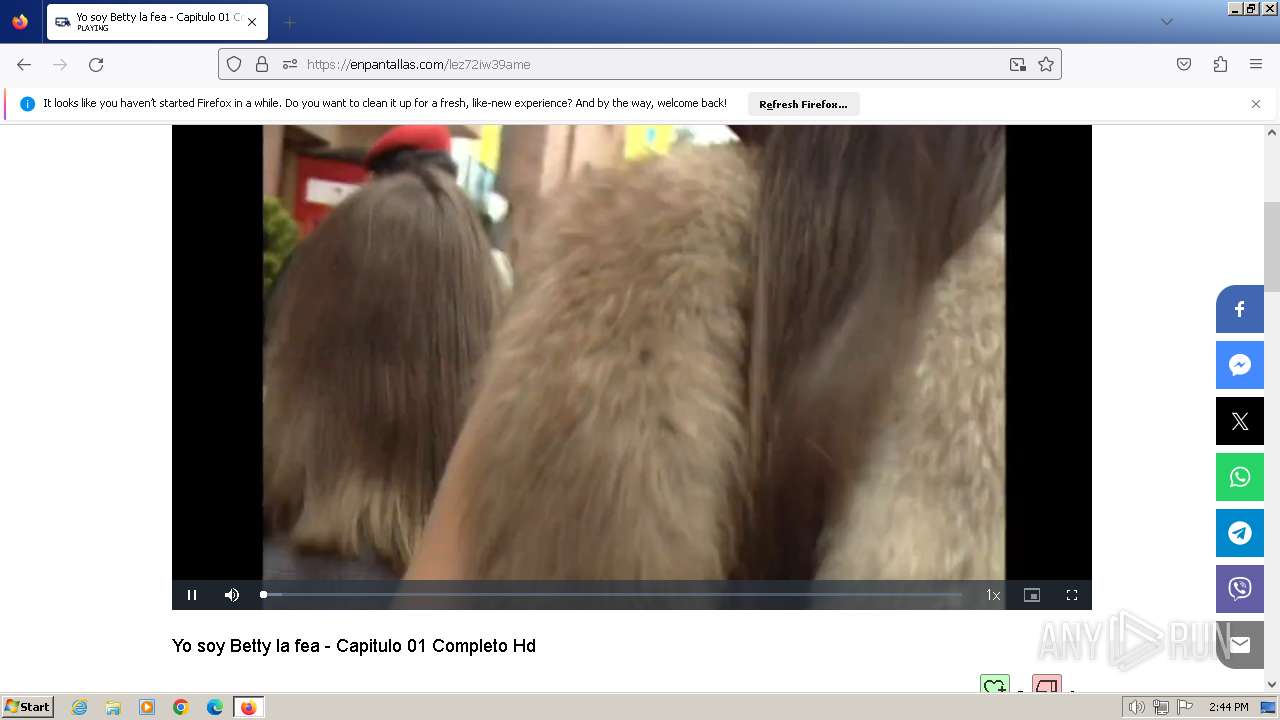Click the video frame
1280x720 pixels.
coord(632,352)
